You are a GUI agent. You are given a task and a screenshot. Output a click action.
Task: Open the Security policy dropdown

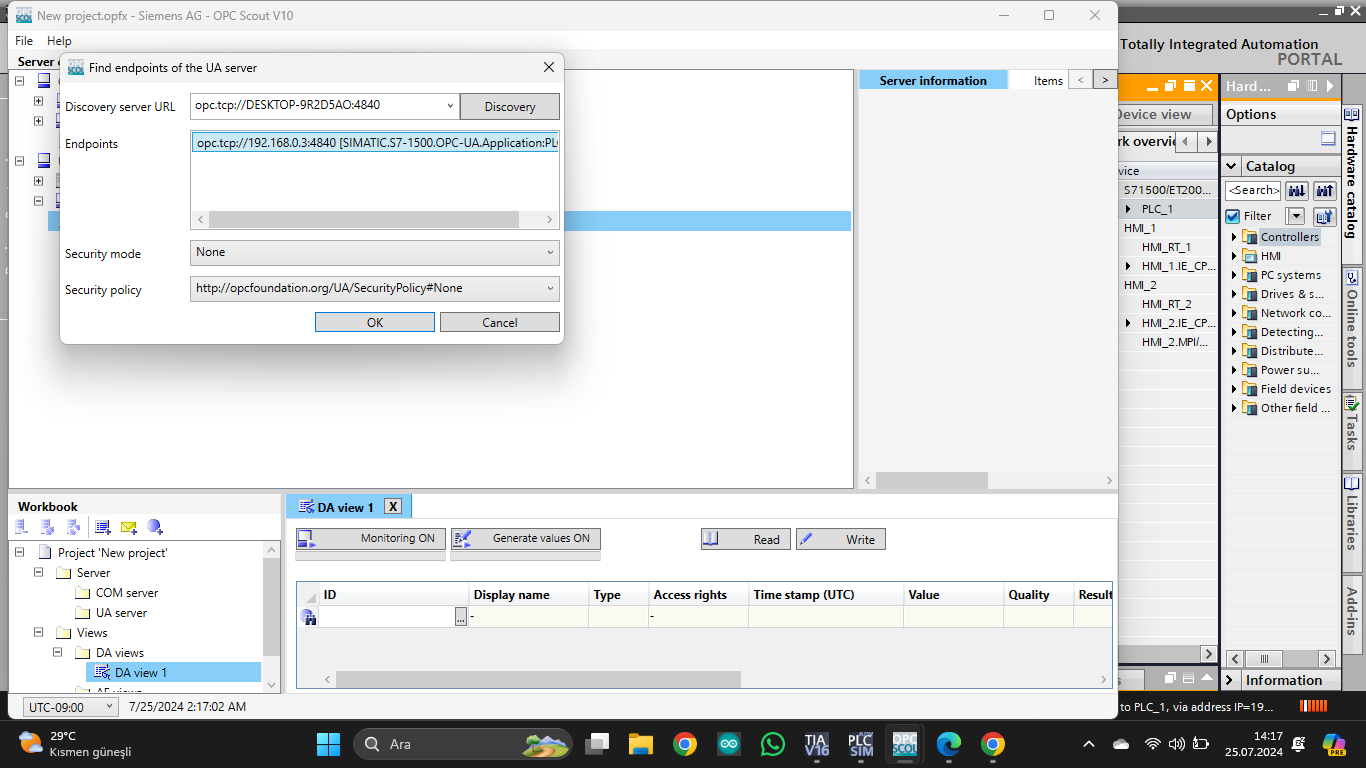pos(375,289)
